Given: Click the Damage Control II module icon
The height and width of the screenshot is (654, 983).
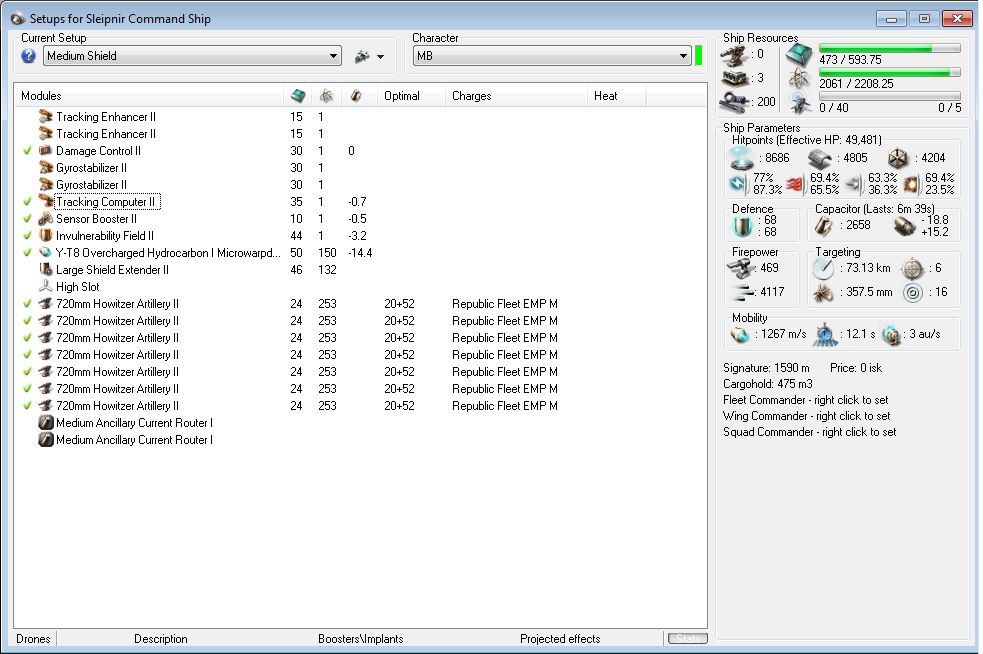Looking at the screenshot, I should pos(45,150).
